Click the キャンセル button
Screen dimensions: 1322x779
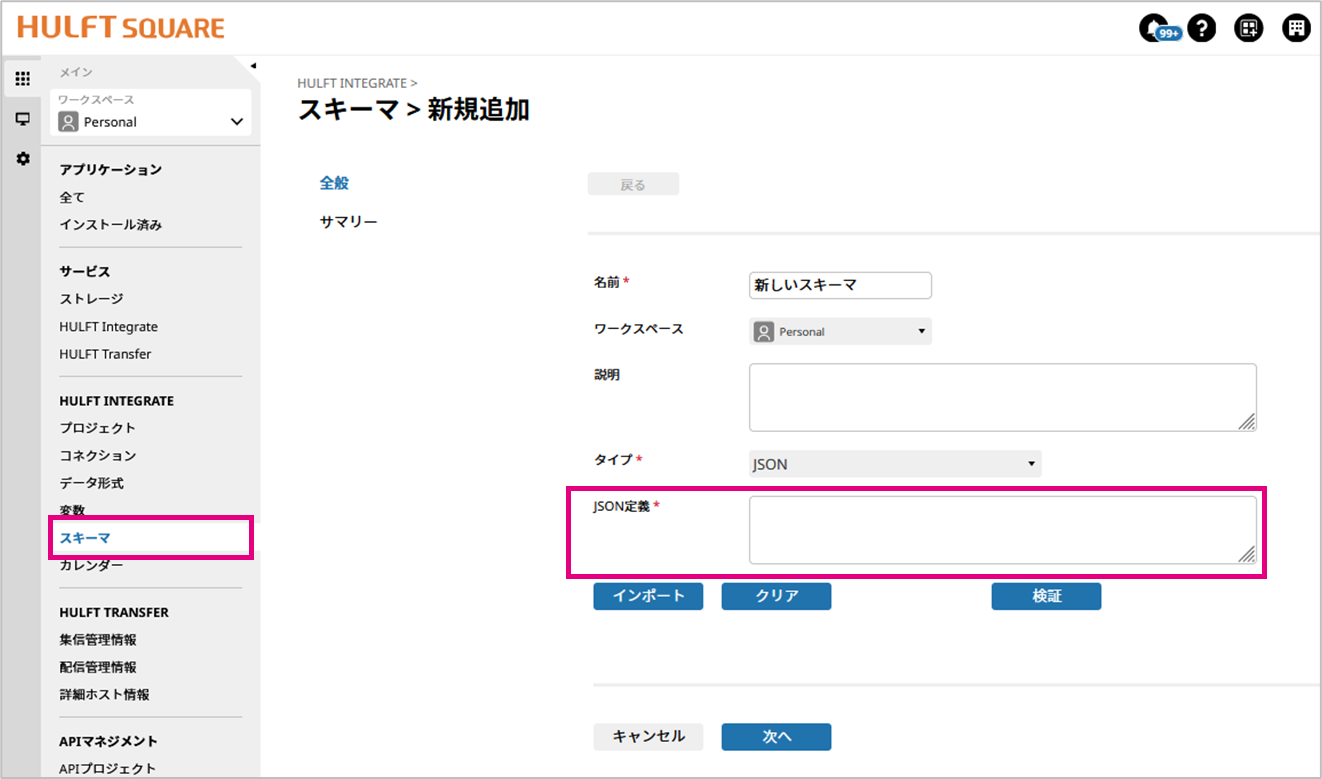(x=648, y=736)
